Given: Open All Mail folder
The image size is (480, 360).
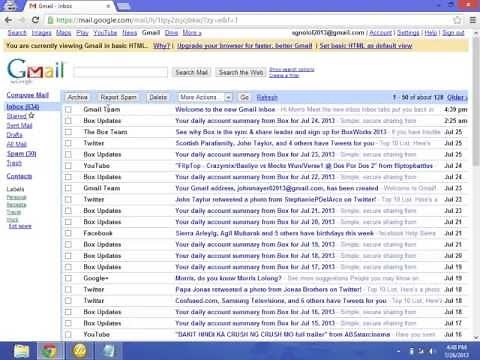Looking at the screenshot, I should pos(17,144).
